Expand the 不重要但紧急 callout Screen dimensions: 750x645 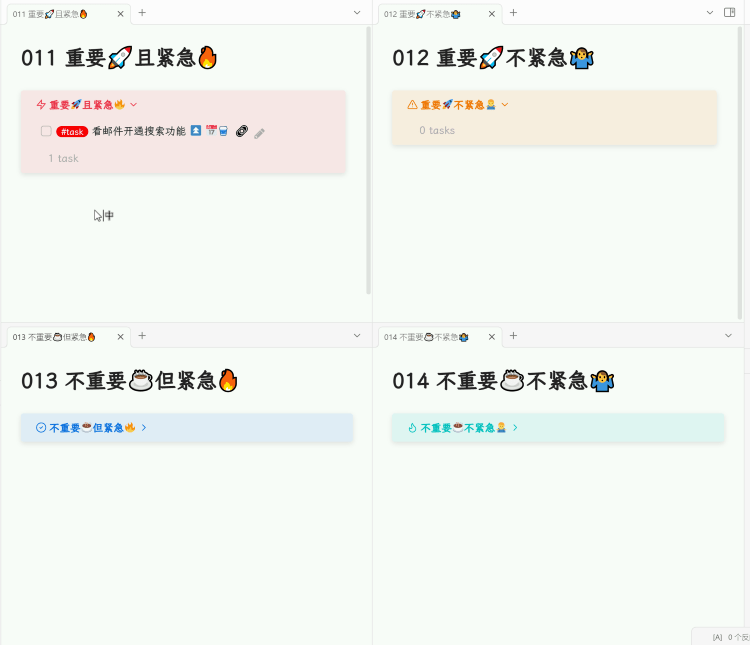(144, 427)
